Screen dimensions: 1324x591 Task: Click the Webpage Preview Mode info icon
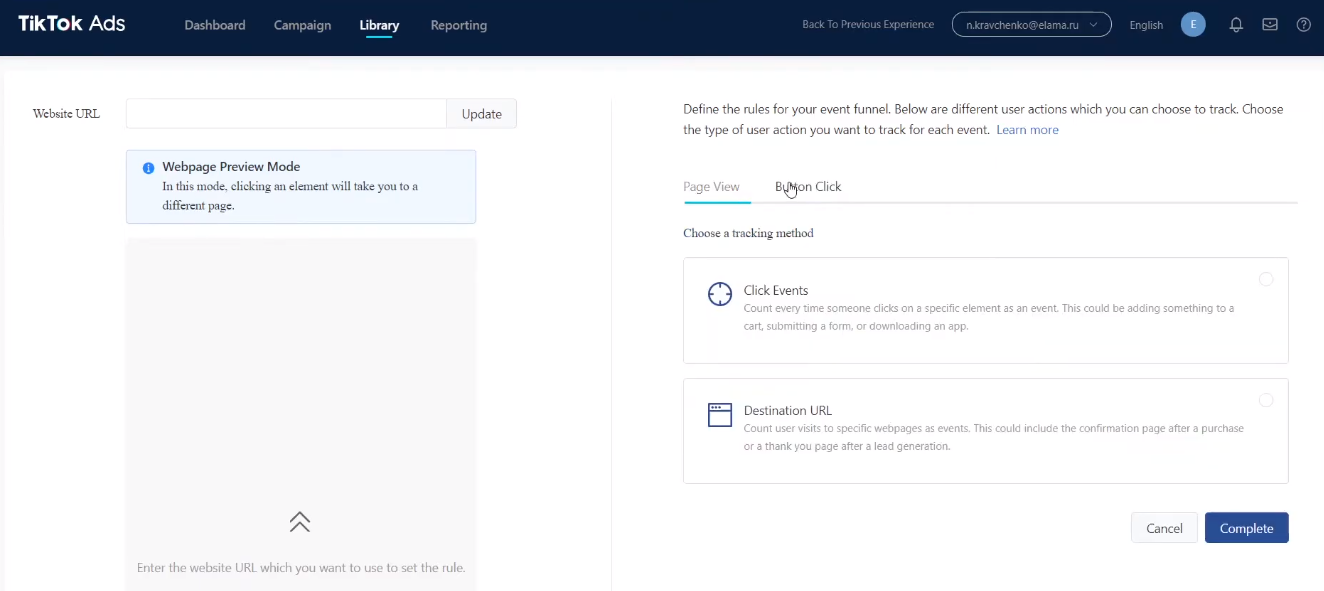(x=148, y=168)
